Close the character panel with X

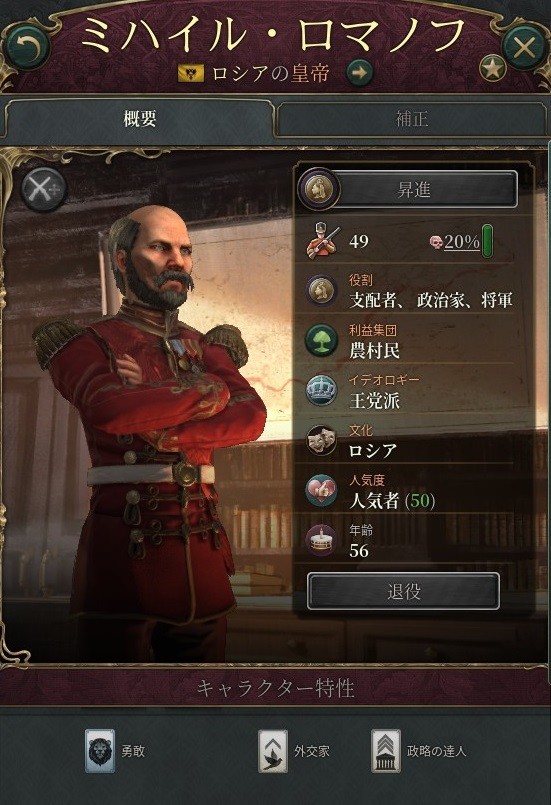pos(524,48)
